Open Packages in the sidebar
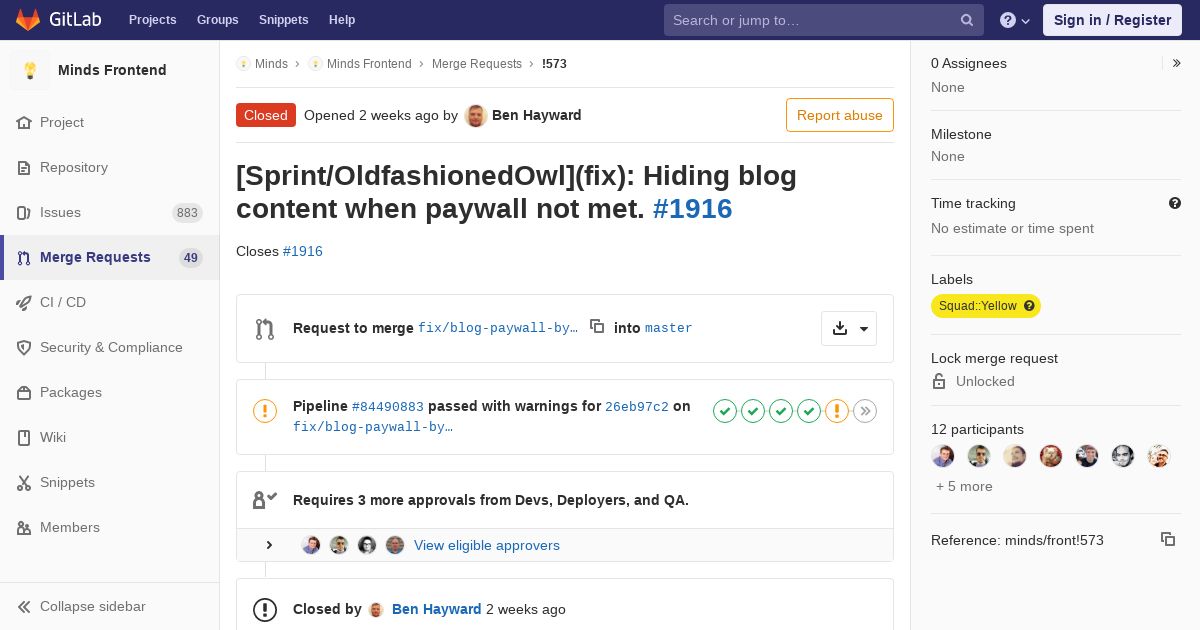Viewport: 1200px width, 630px height. [x=110, y=392]
